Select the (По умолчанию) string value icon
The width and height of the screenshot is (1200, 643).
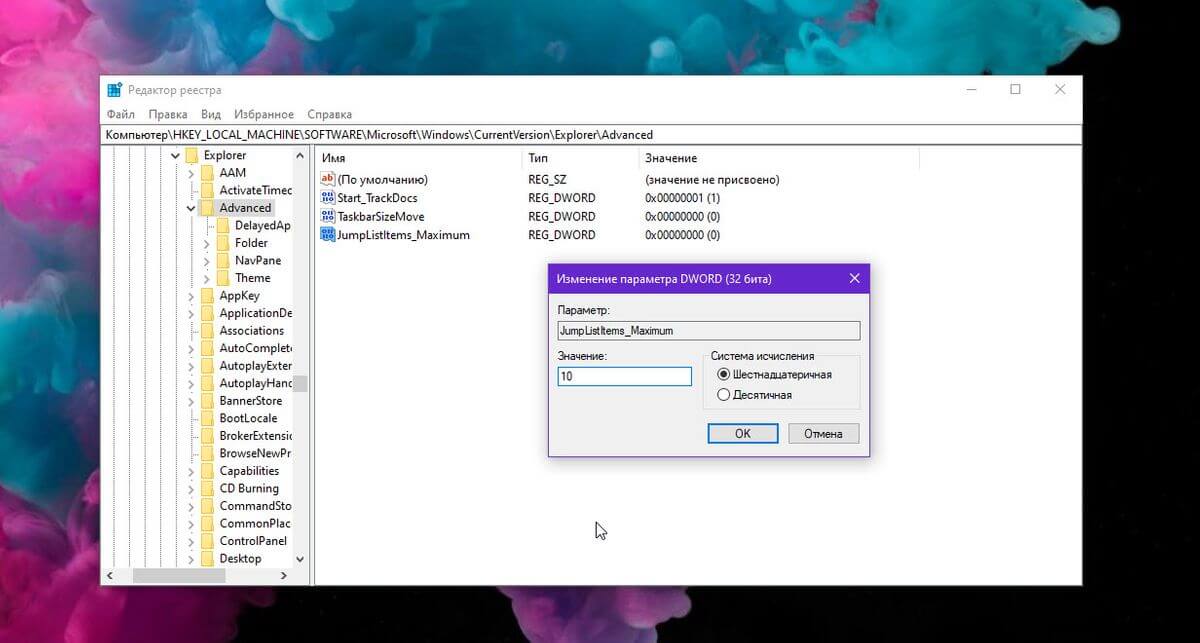(x=327, y=179)
